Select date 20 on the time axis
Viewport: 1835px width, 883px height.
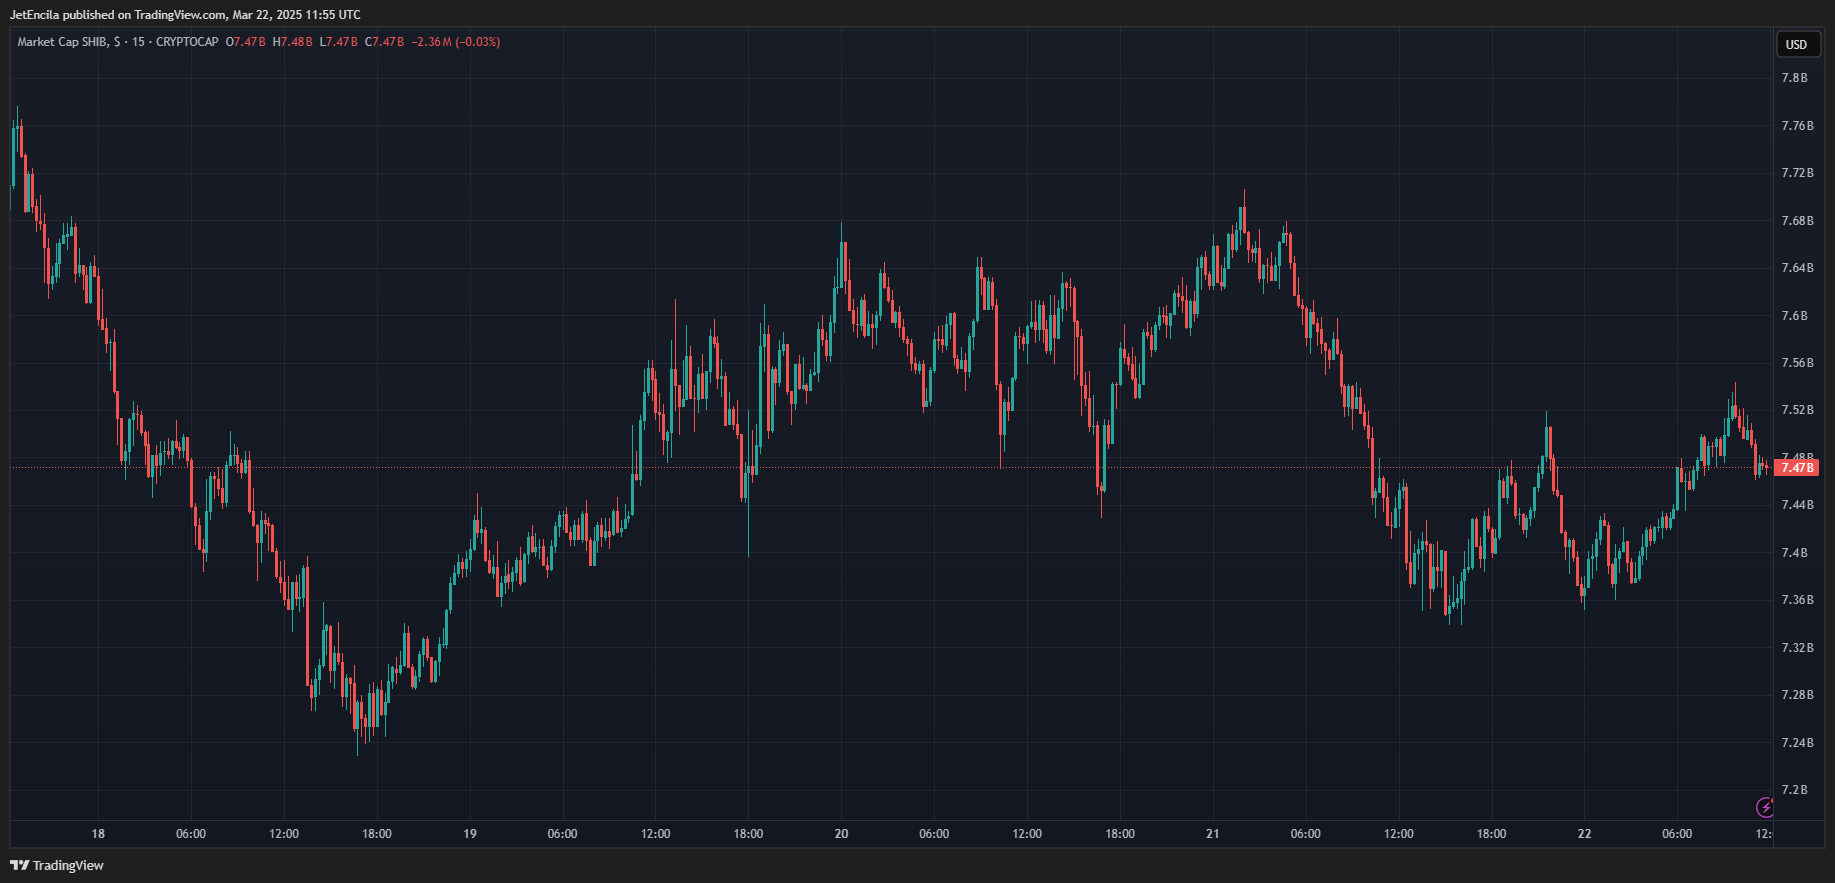click(x=841, y=834)
